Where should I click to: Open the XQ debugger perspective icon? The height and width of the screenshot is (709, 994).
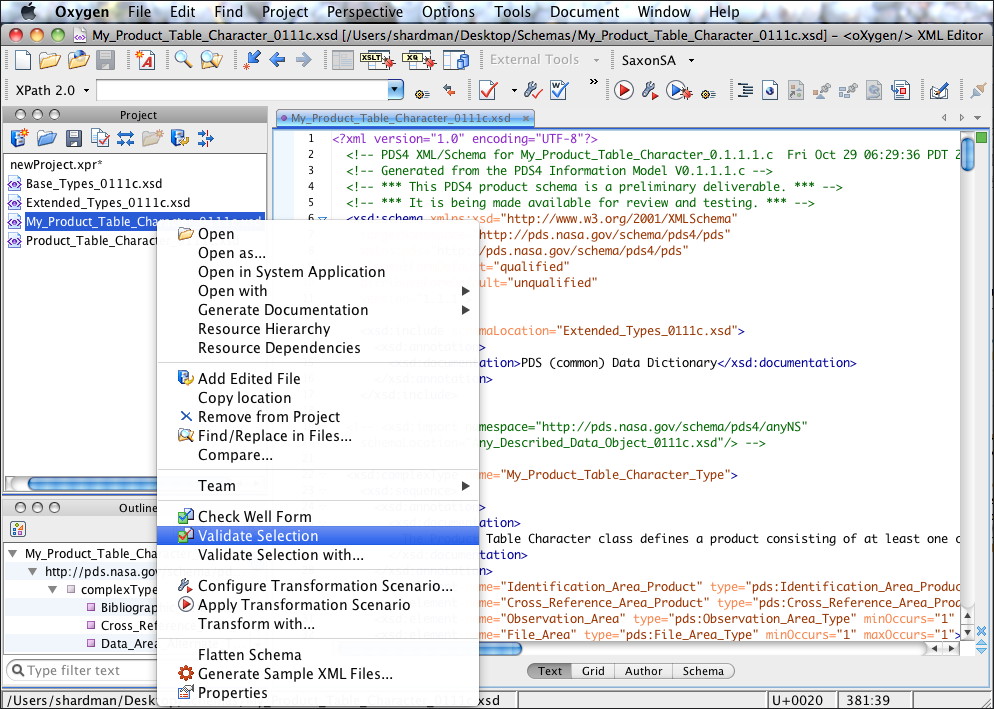pos(418,60)
